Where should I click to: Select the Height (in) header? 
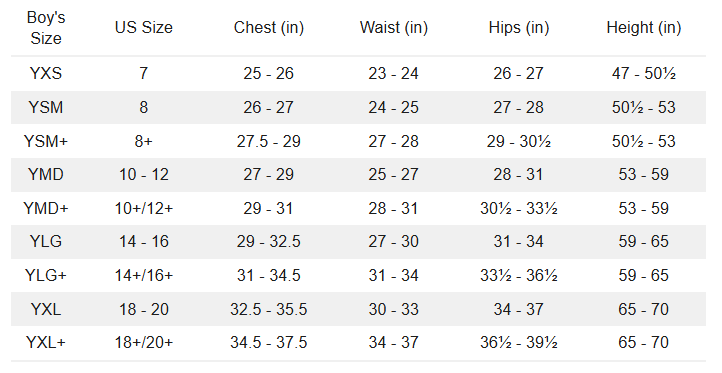[644, 28]
